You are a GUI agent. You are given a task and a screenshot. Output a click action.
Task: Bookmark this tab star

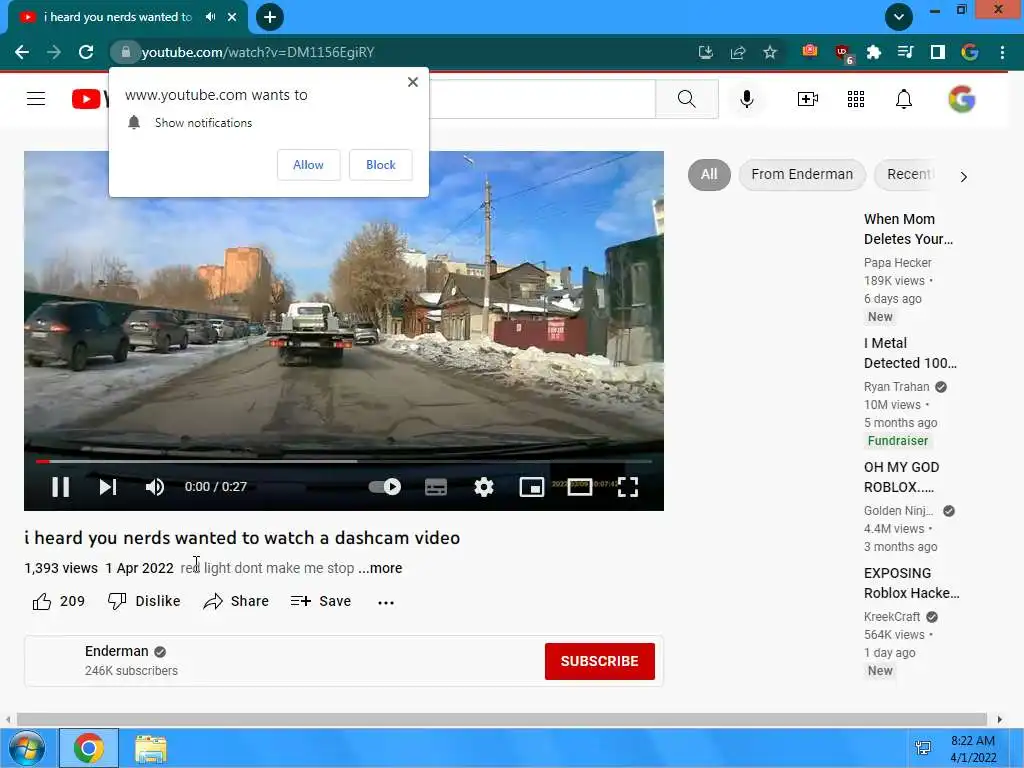pos(770,52)
